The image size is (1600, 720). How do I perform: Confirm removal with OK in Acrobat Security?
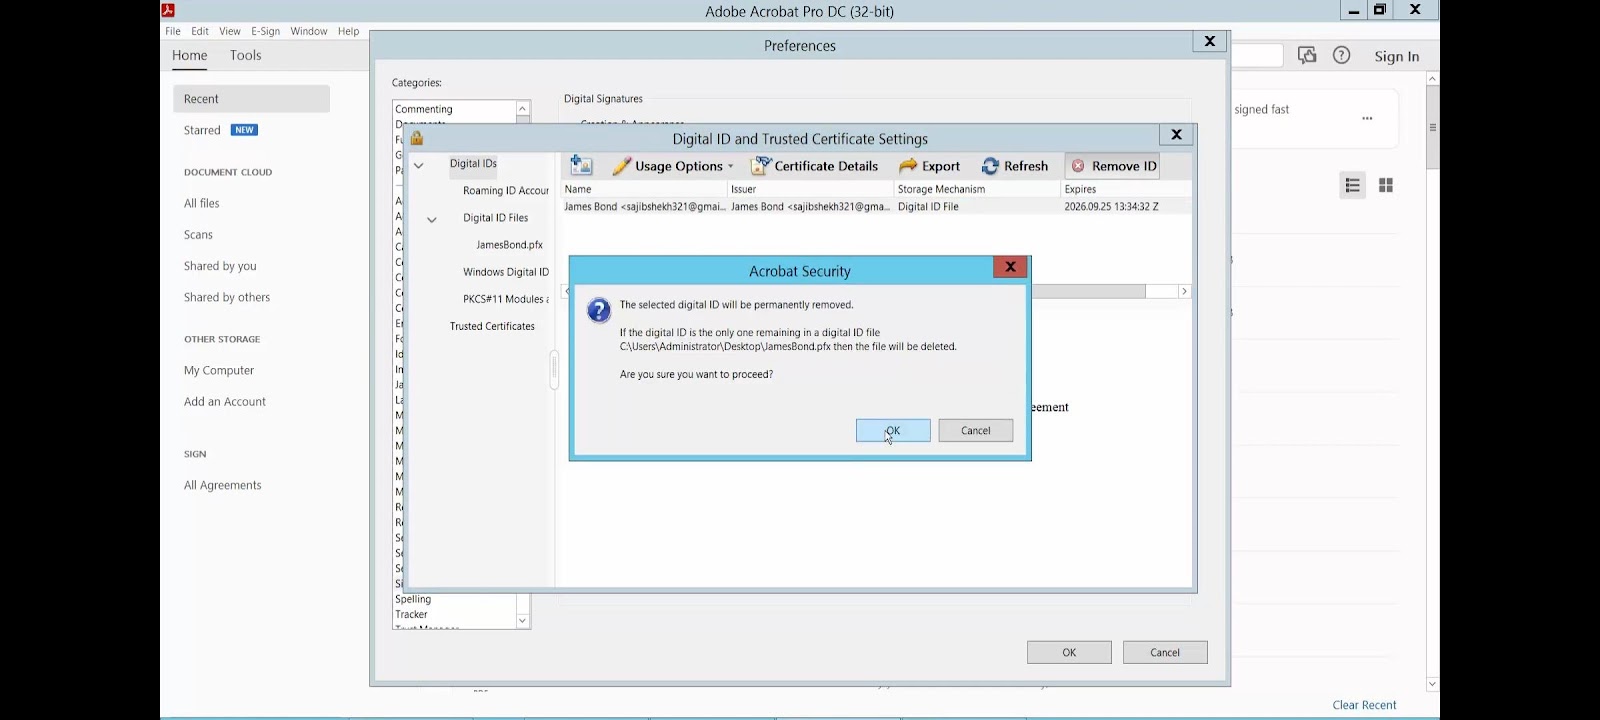(893, 430)
